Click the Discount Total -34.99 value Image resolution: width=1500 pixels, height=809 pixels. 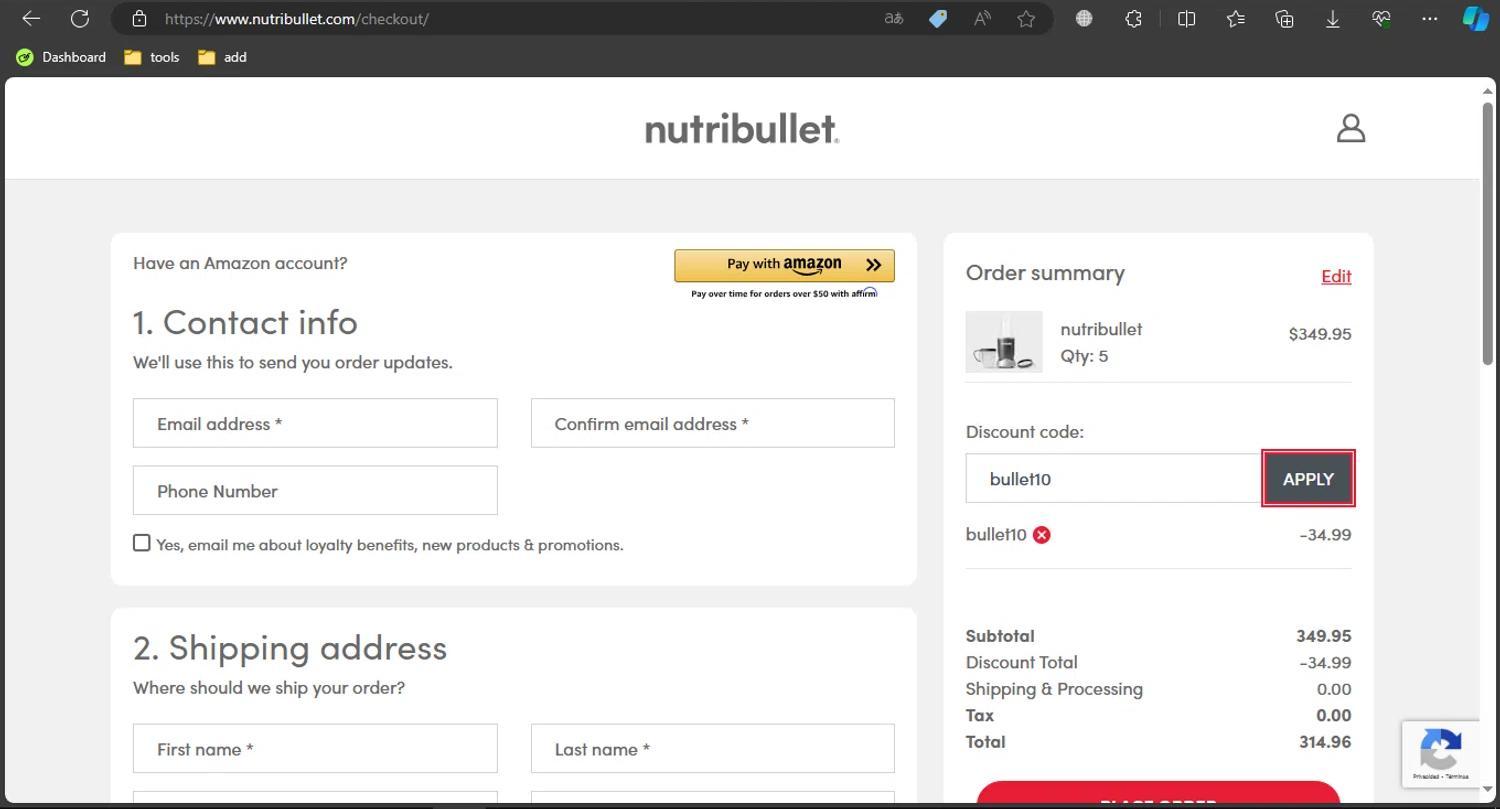click(x=1325, y=662)
